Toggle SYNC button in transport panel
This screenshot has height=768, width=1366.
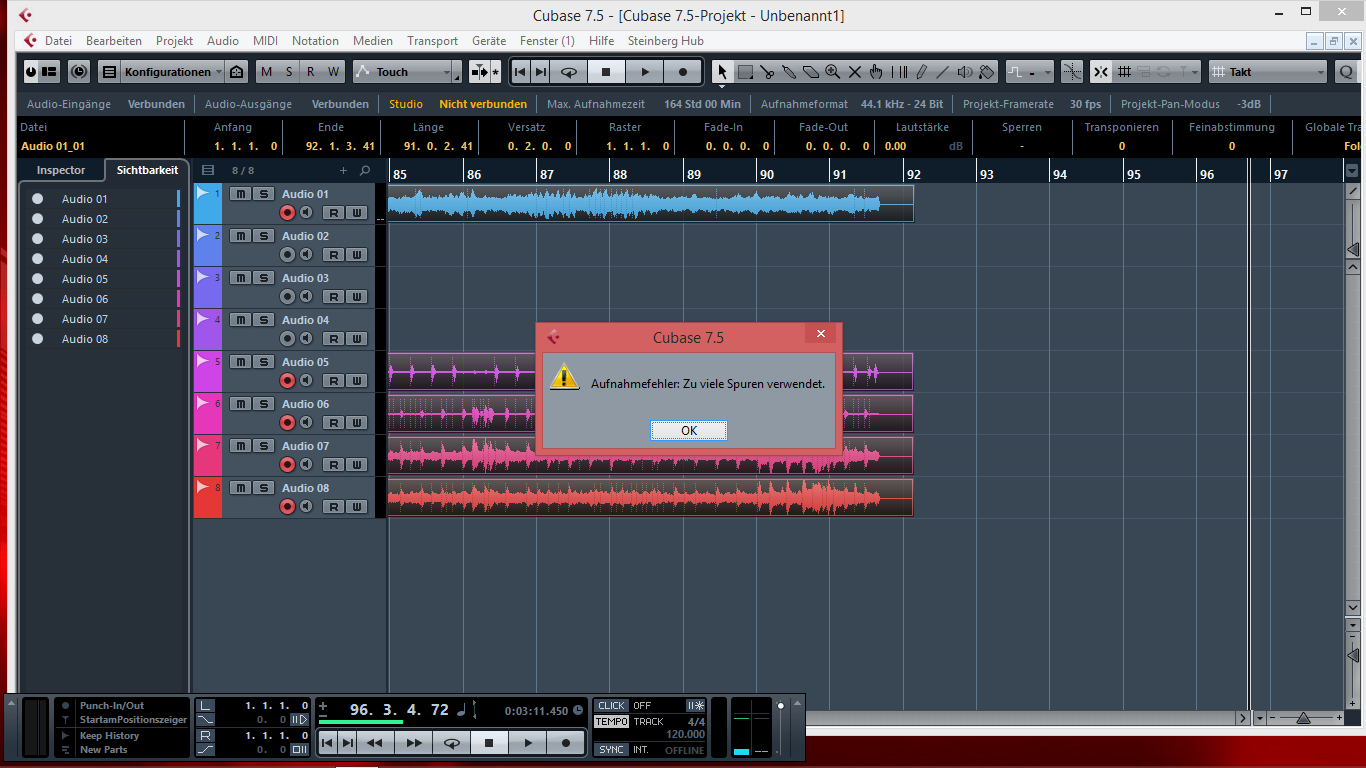(x=612, y=750)
